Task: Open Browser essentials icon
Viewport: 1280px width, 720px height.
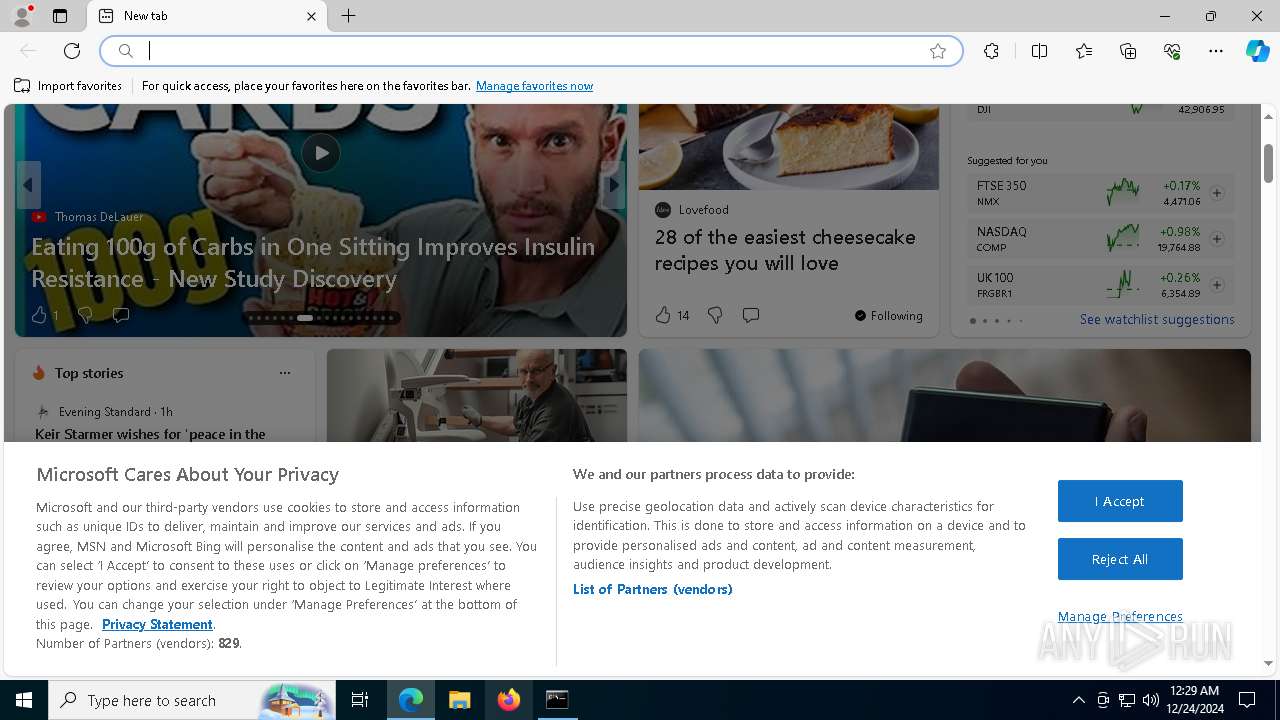Action: pos(1172,51)
